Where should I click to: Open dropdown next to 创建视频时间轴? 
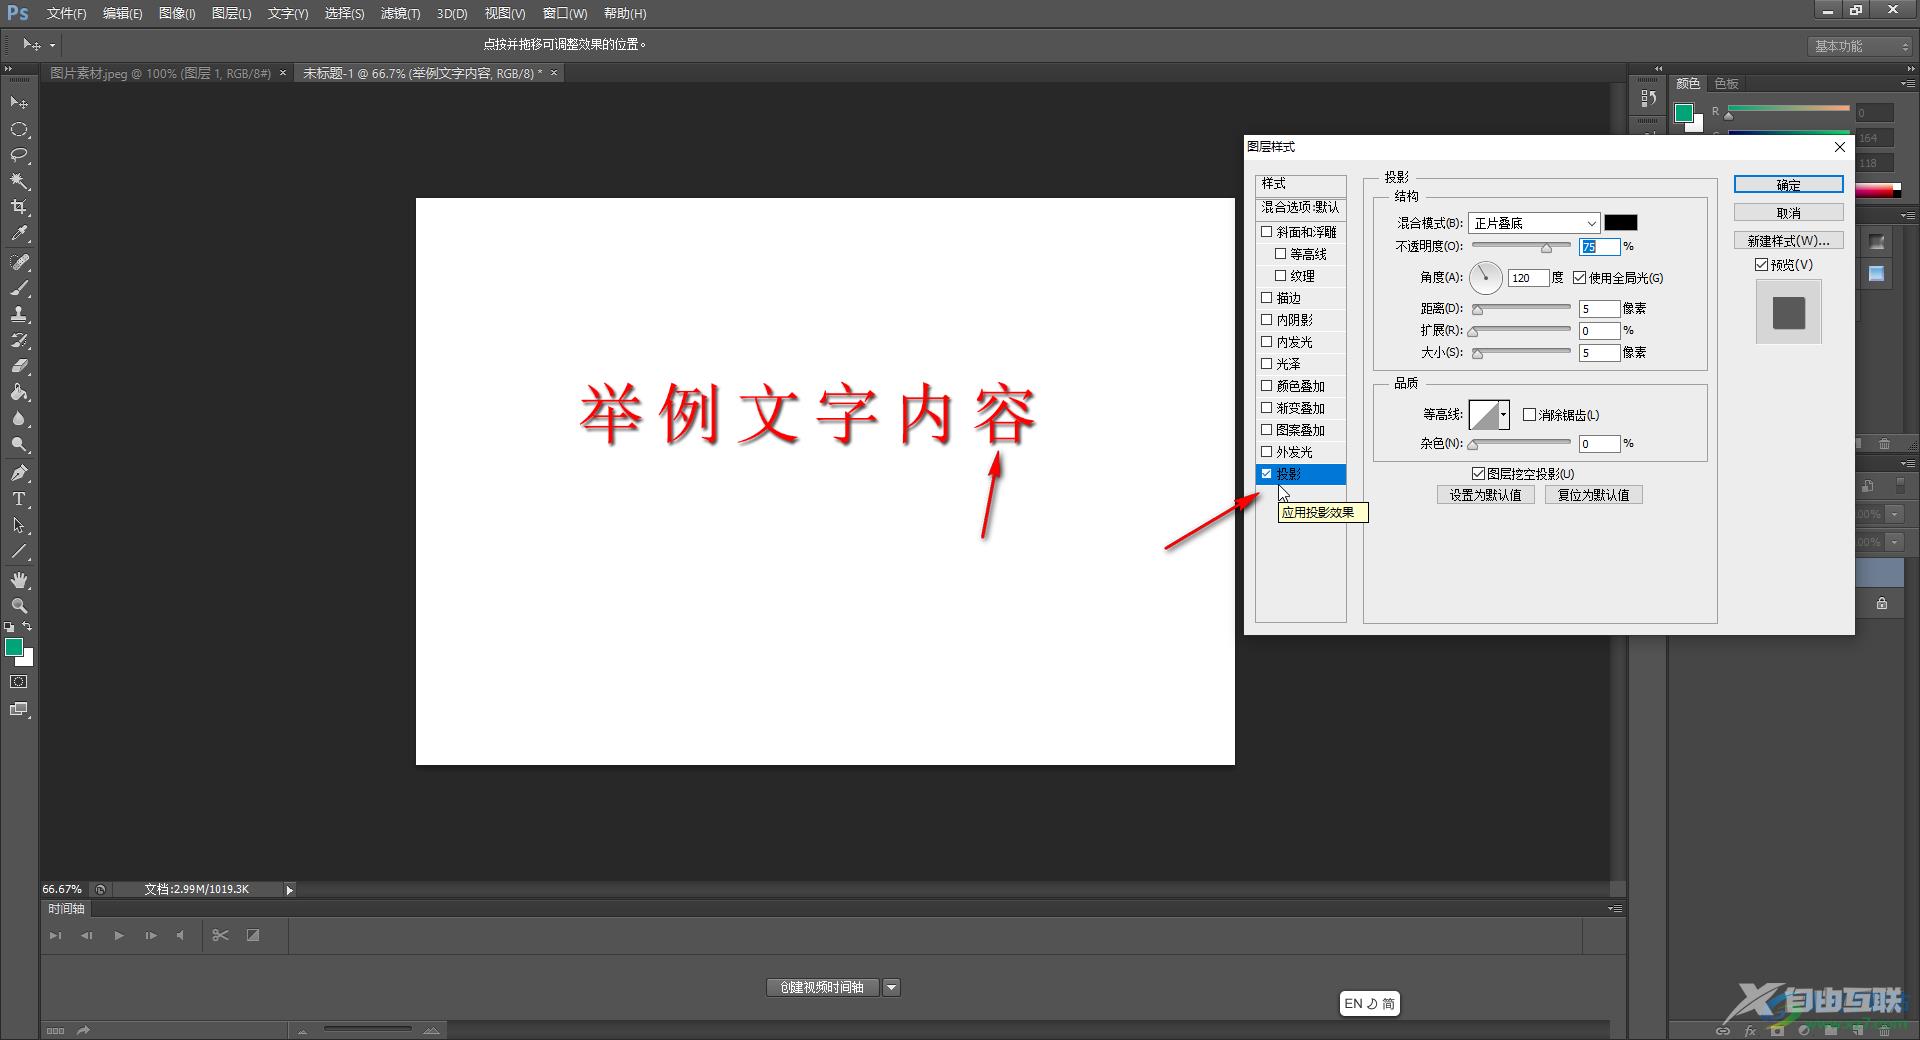click(891, 988)
